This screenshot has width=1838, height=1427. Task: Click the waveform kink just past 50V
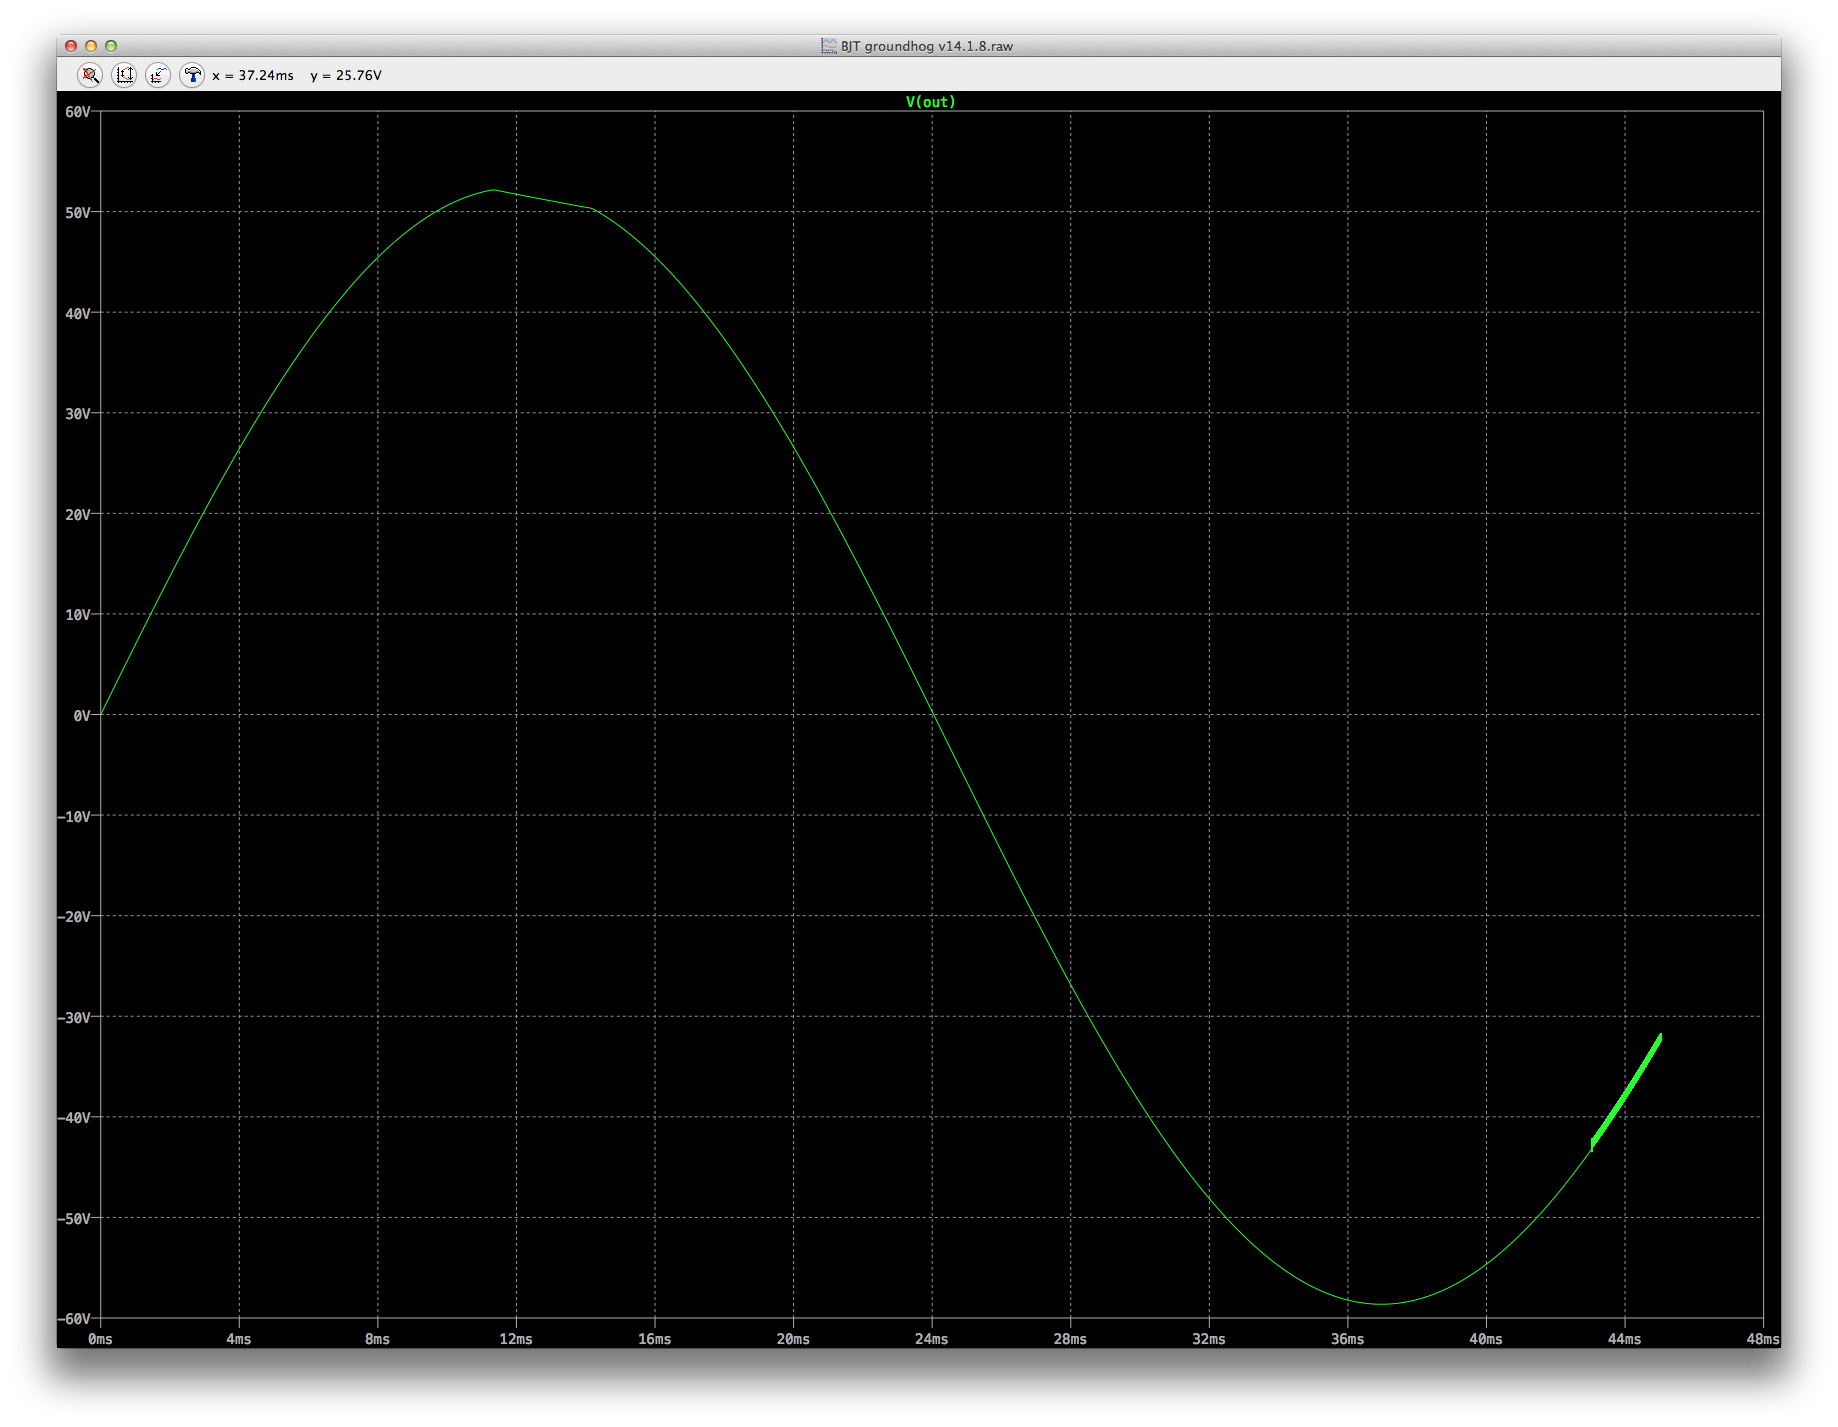pyautogui.click(x=593, y=209)
